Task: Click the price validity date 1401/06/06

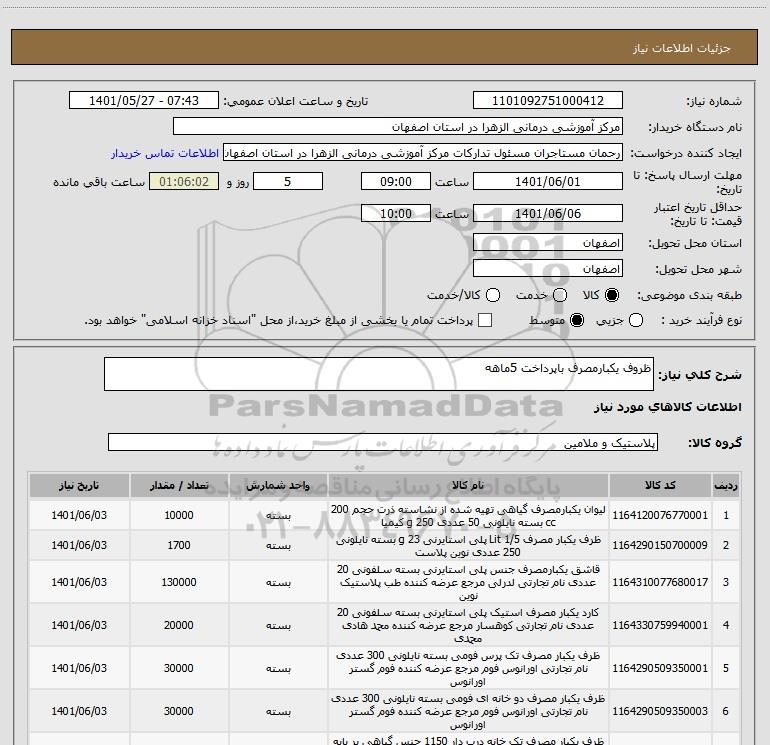Action: point(548,213)
